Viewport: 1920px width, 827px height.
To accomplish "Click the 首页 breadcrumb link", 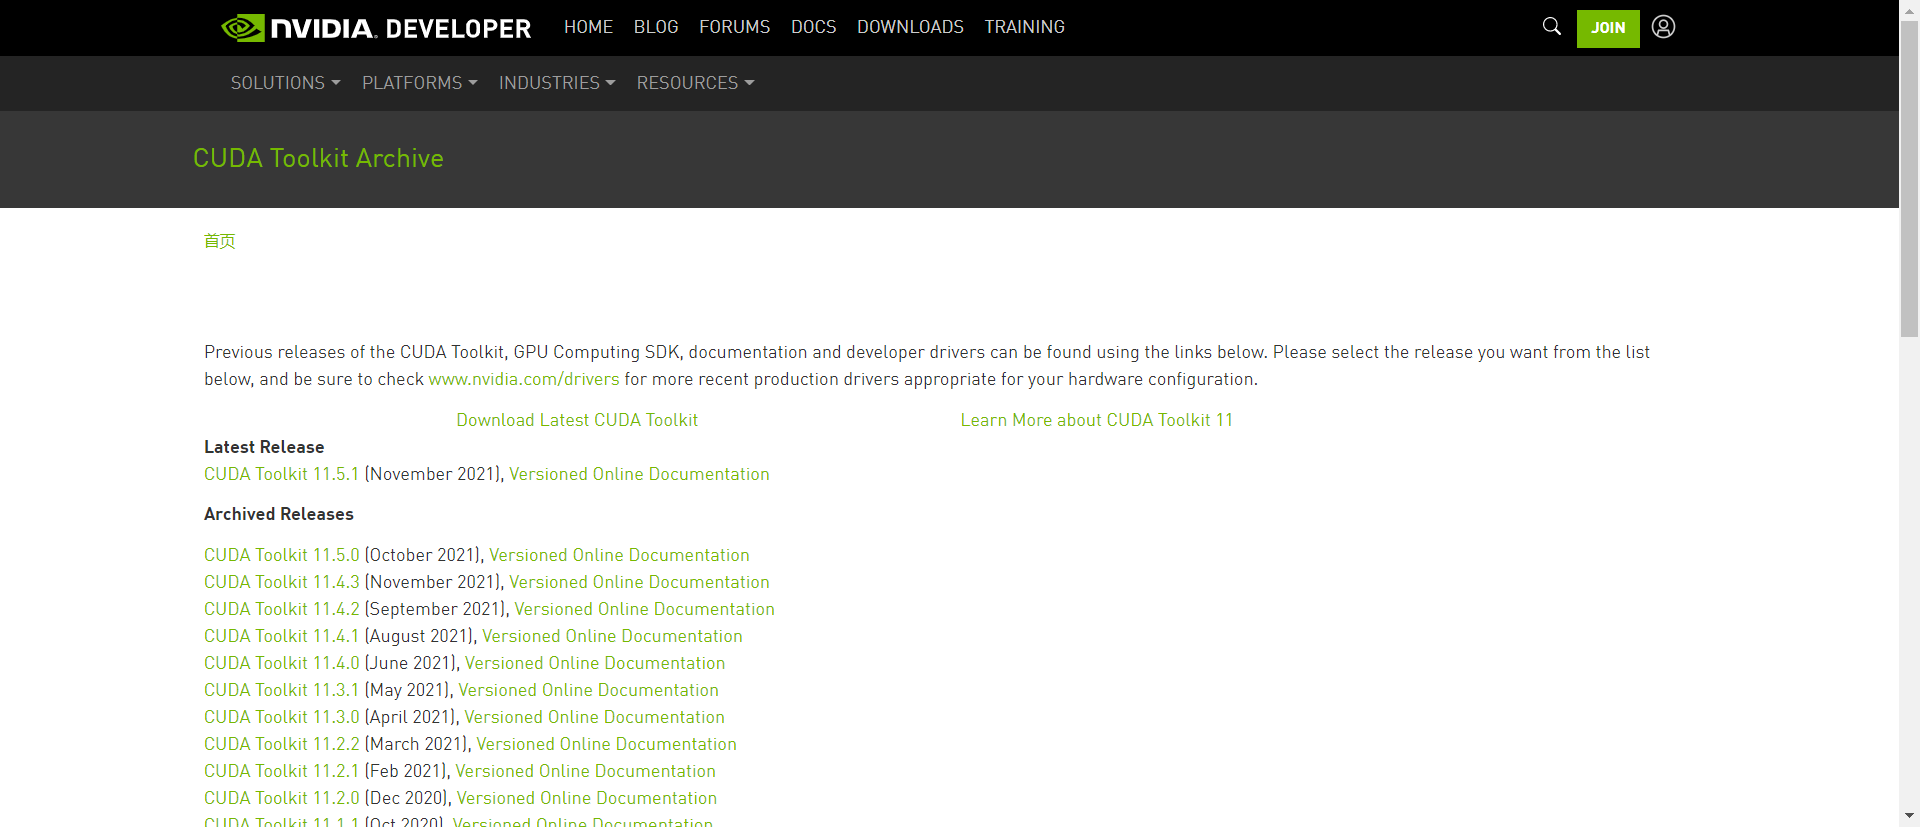I will [219, 241].
